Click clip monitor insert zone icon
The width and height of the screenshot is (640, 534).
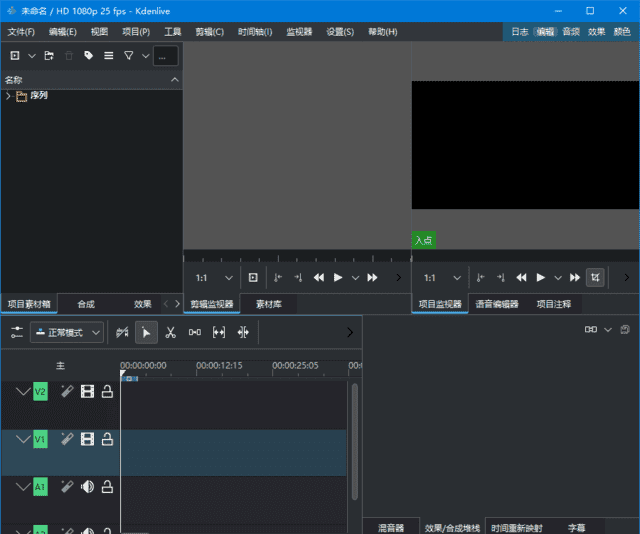(x=253, y=278)
